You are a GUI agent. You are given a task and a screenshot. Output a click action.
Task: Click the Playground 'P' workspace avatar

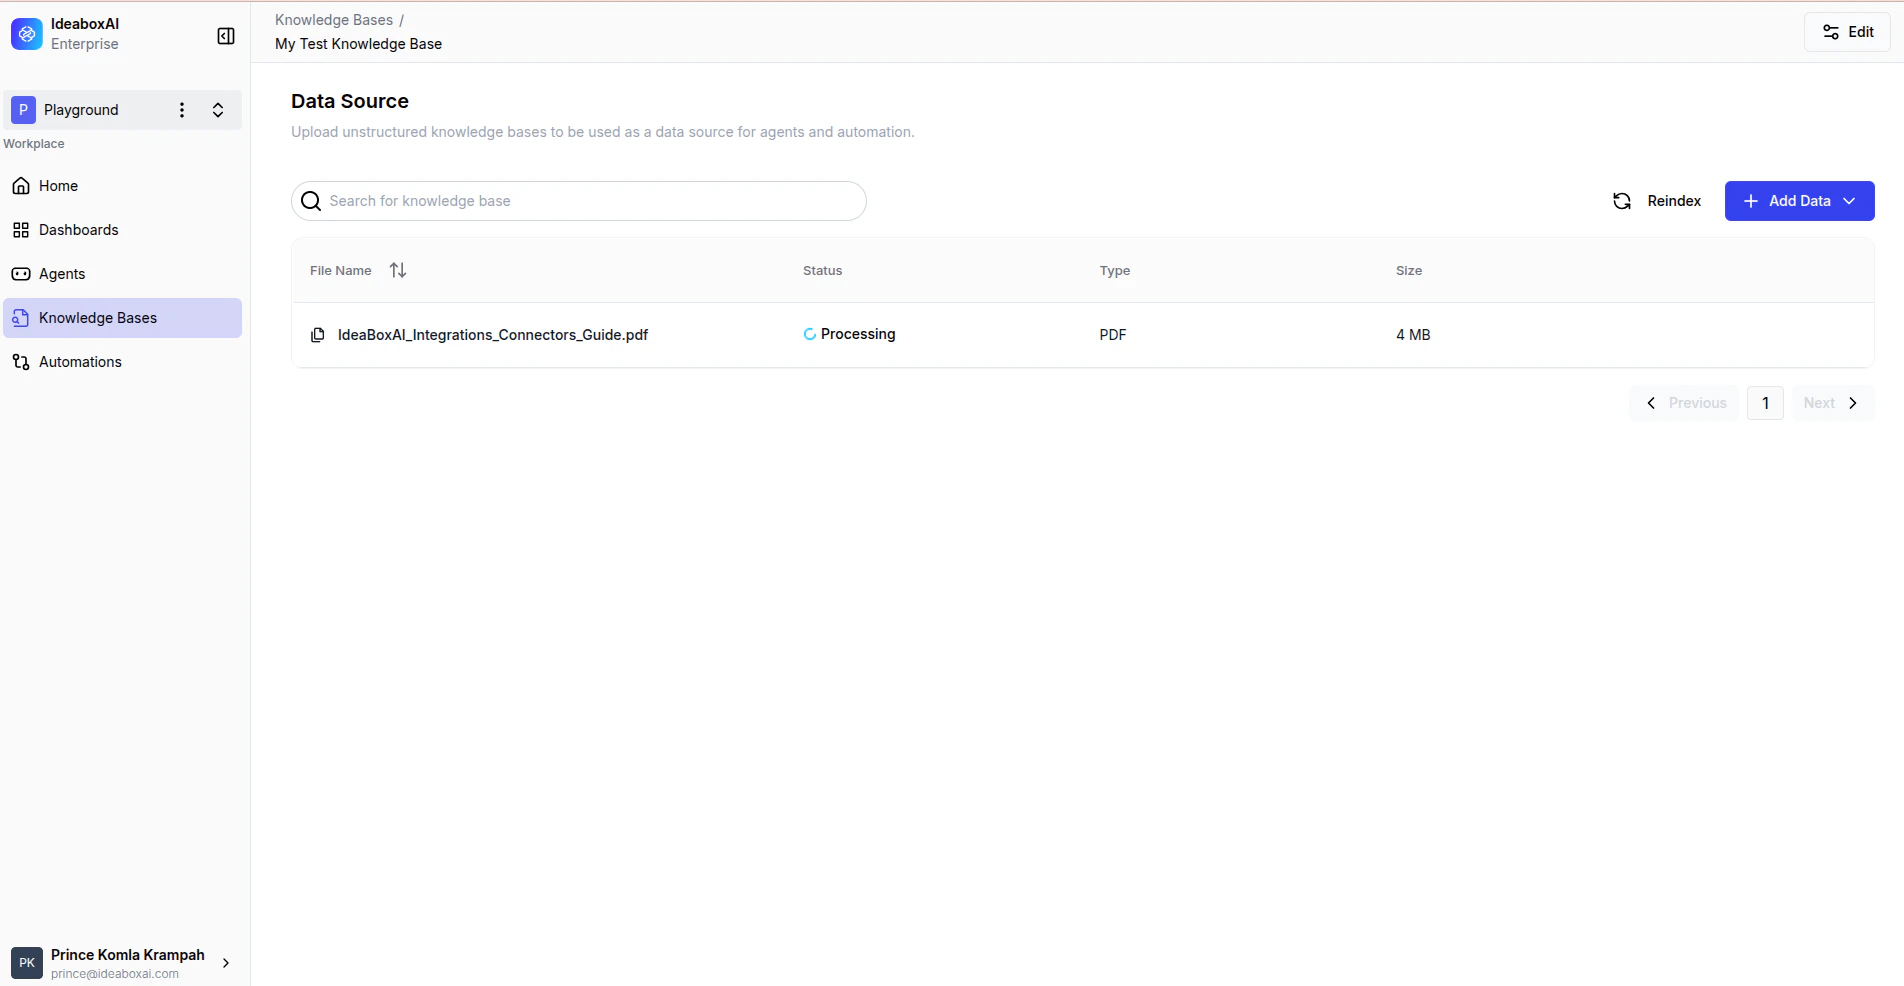click(23, 110)
